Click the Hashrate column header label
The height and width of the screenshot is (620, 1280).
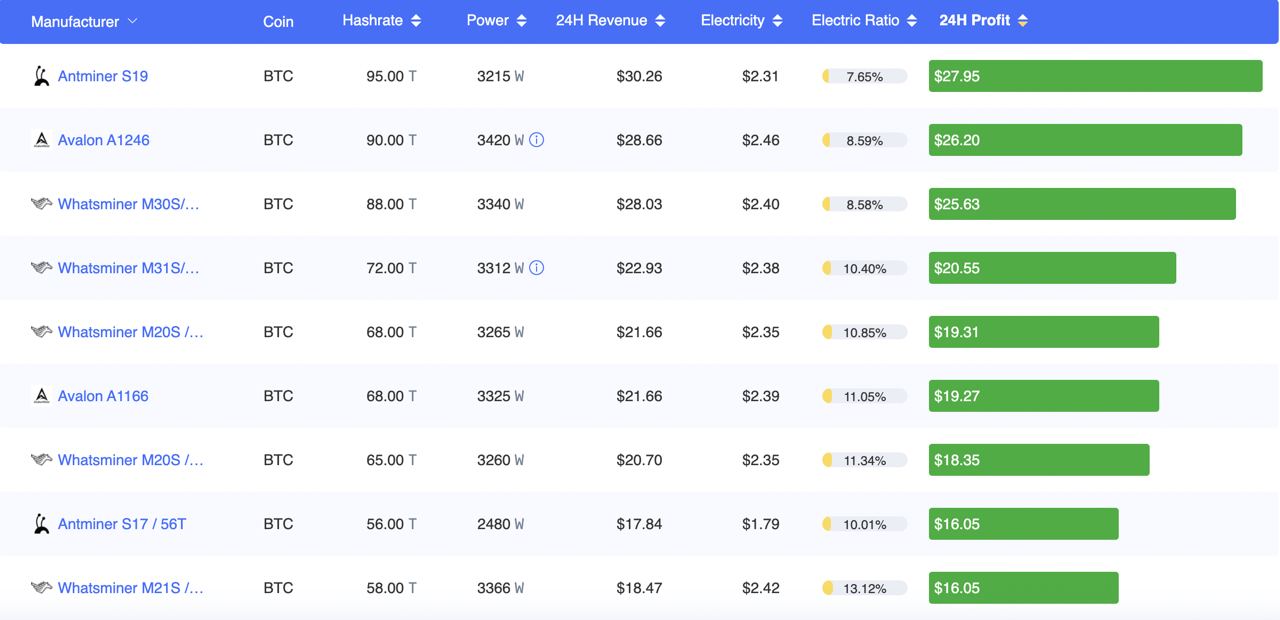click(x=372, y=20)
